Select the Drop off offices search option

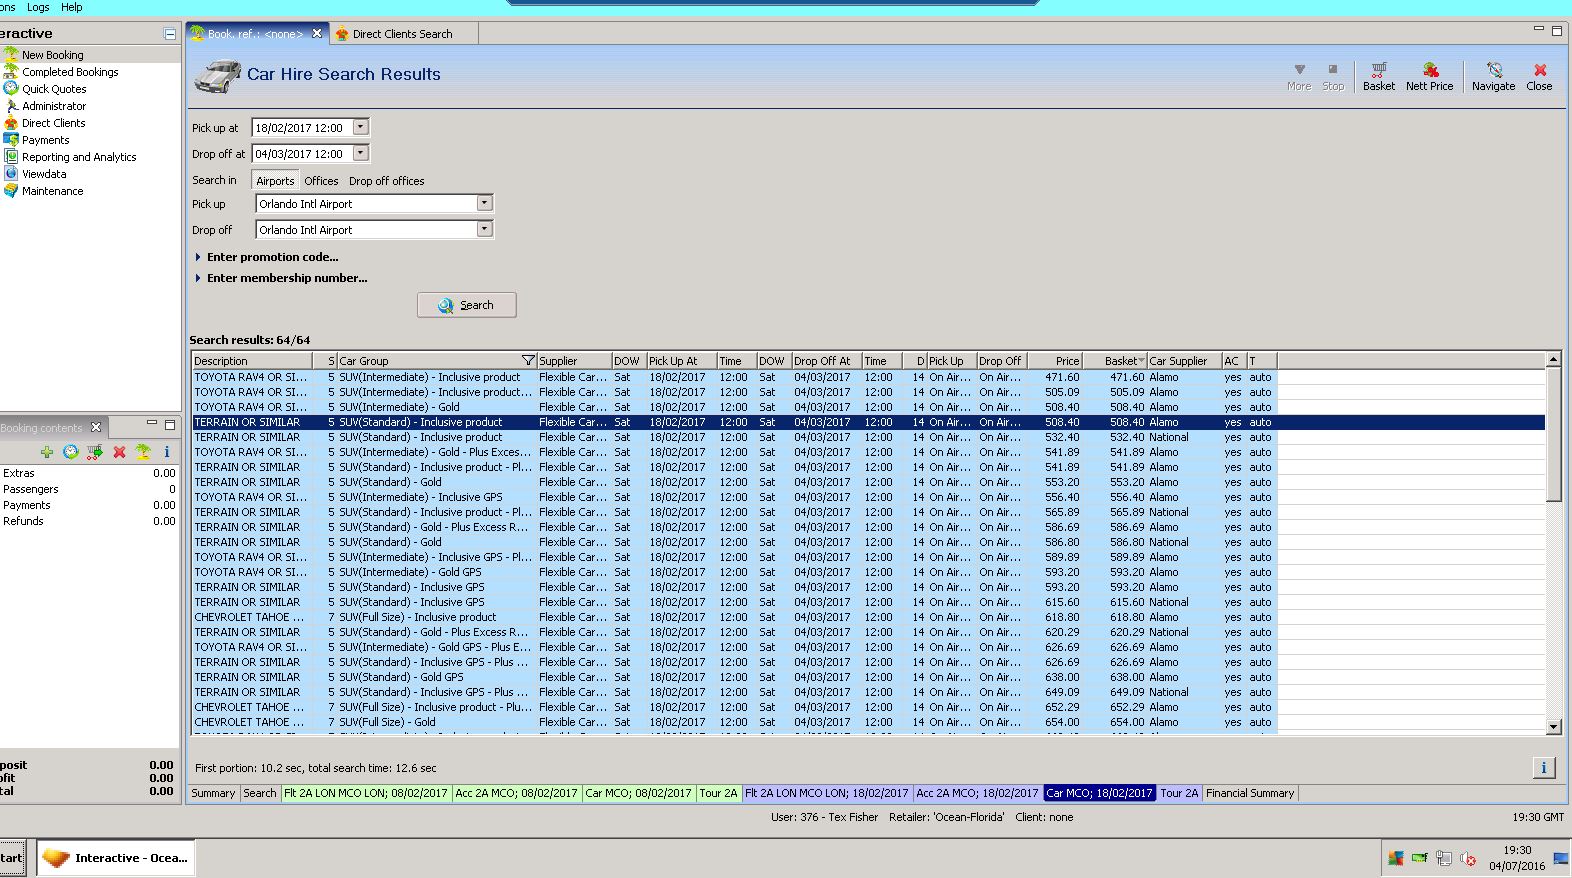(x=386, y=181)
